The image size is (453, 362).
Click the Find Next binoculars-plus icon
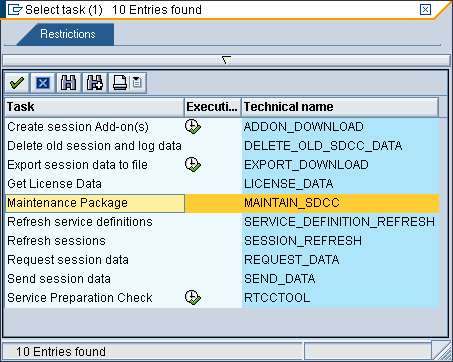95,83
